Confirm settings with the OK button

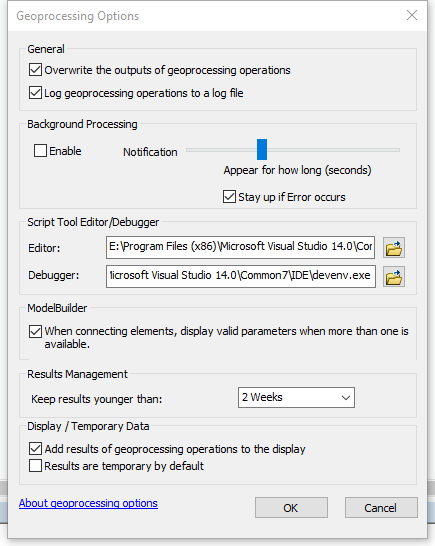[x=291, y=508]
